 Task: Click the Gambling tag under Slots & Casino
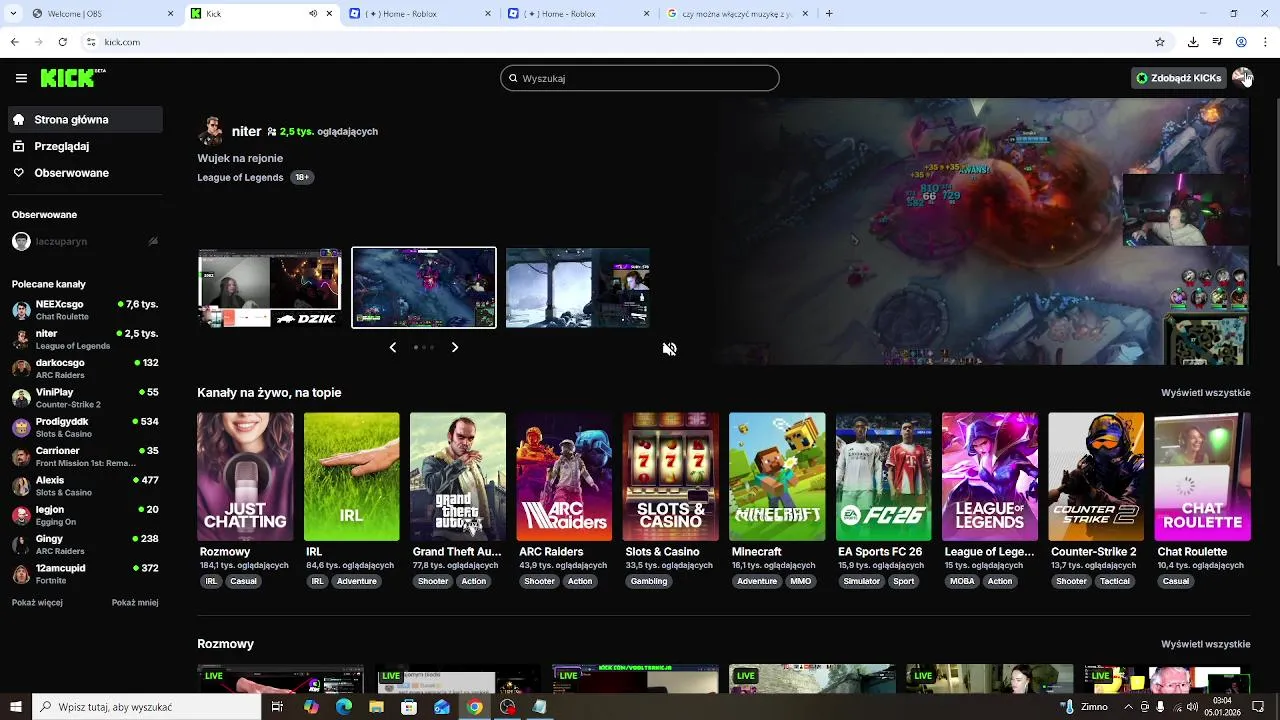click(649, 581)
